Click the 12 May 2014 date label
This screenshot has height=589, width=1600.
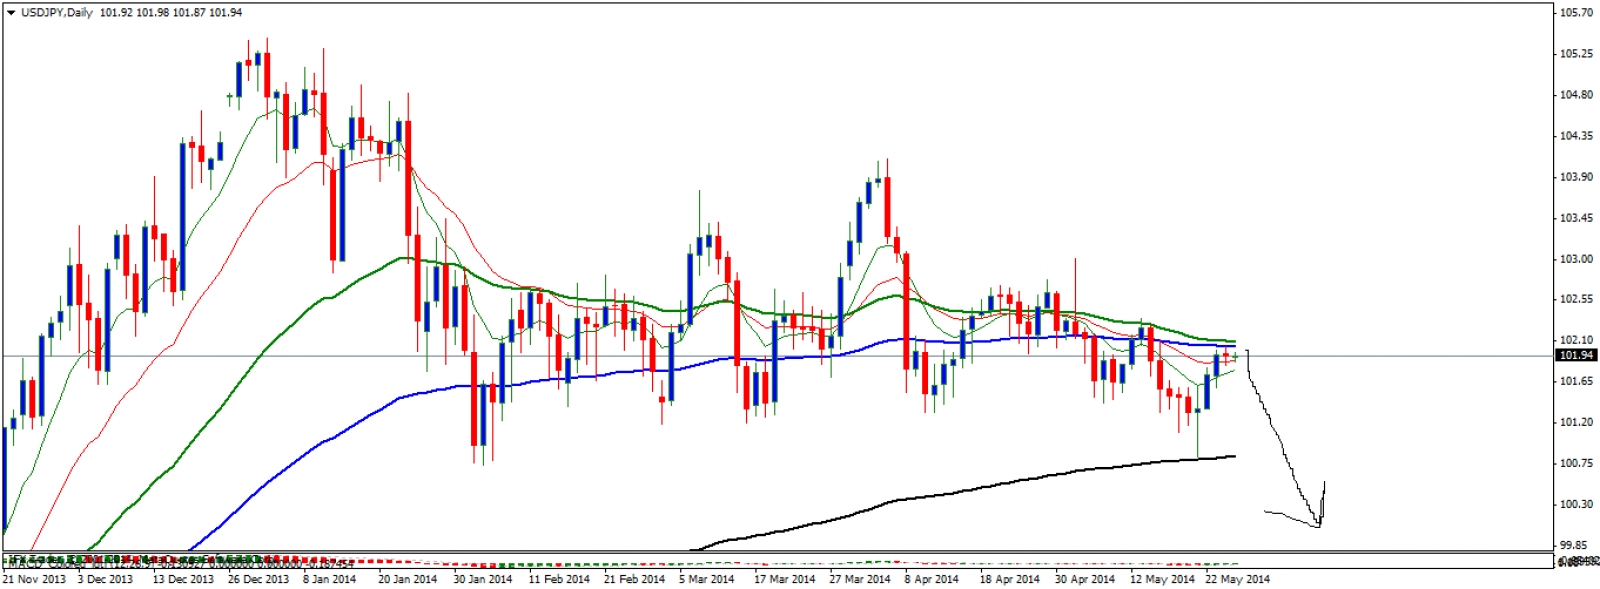tap(1162, 579)
